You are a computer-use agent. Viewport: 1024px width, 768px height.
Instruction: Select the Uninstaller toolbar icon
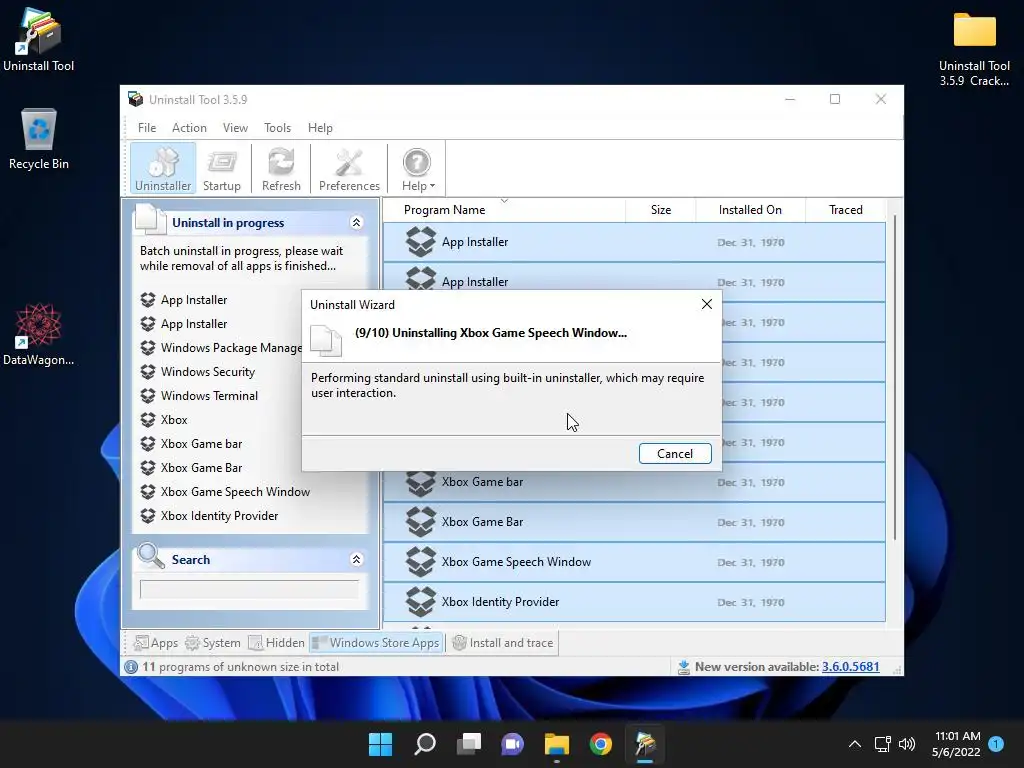coord(163,168)
